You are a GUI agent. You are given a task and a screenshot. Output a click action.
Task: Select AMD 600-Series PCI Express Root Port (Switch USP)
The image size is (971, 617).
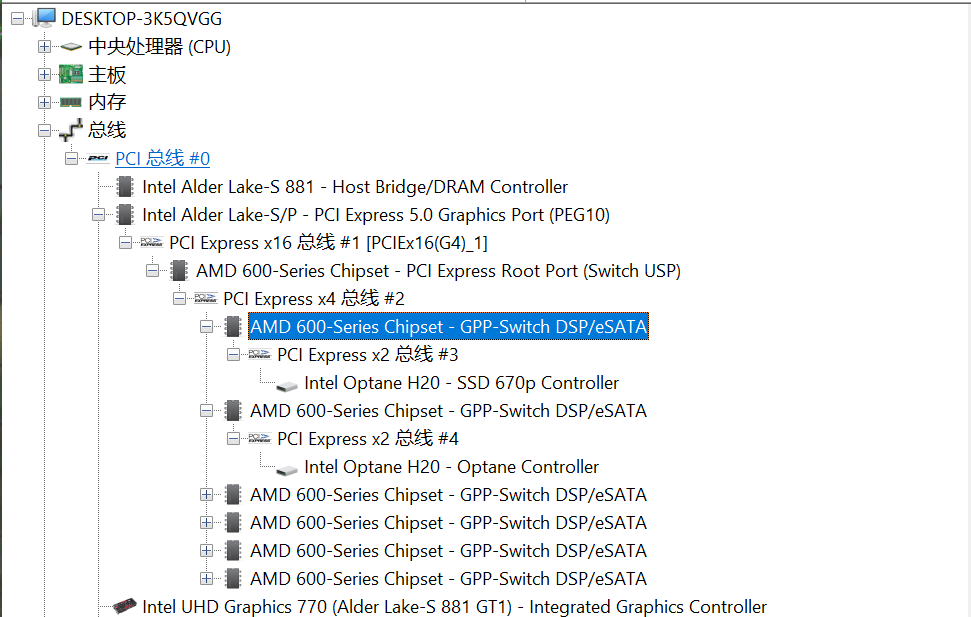pyautogui.click(x=438, y=271)
